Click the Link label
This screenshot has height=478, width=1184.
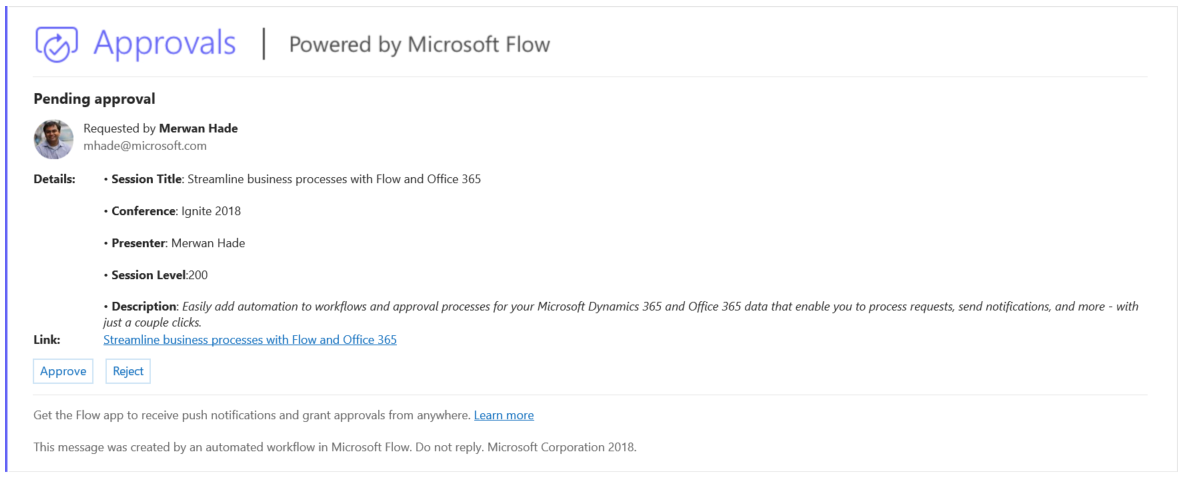pos(47,340)
